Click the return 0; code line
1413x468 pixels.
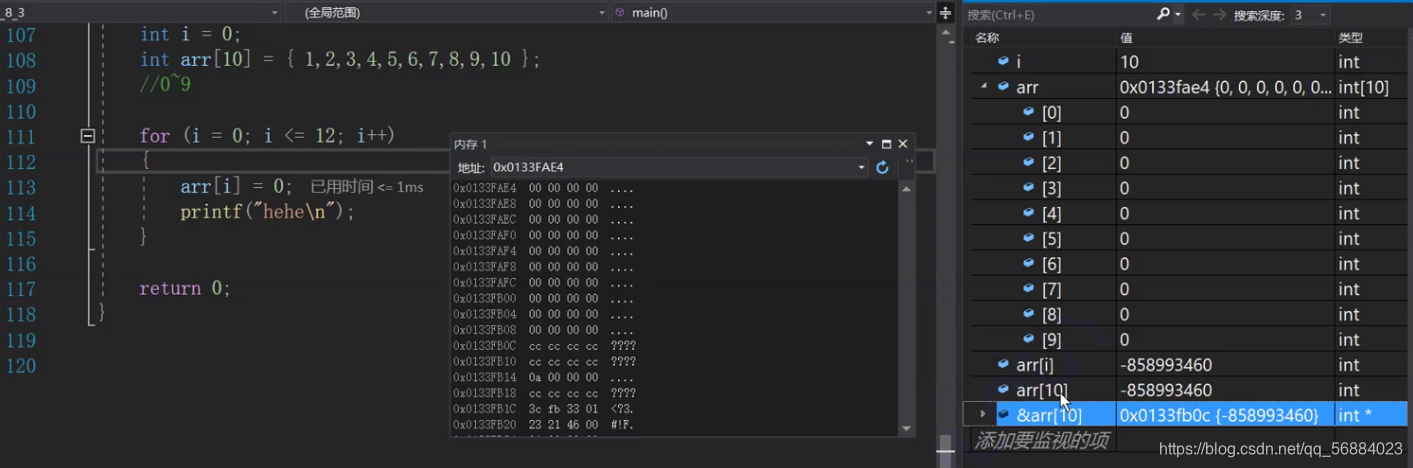click(185, 288)
